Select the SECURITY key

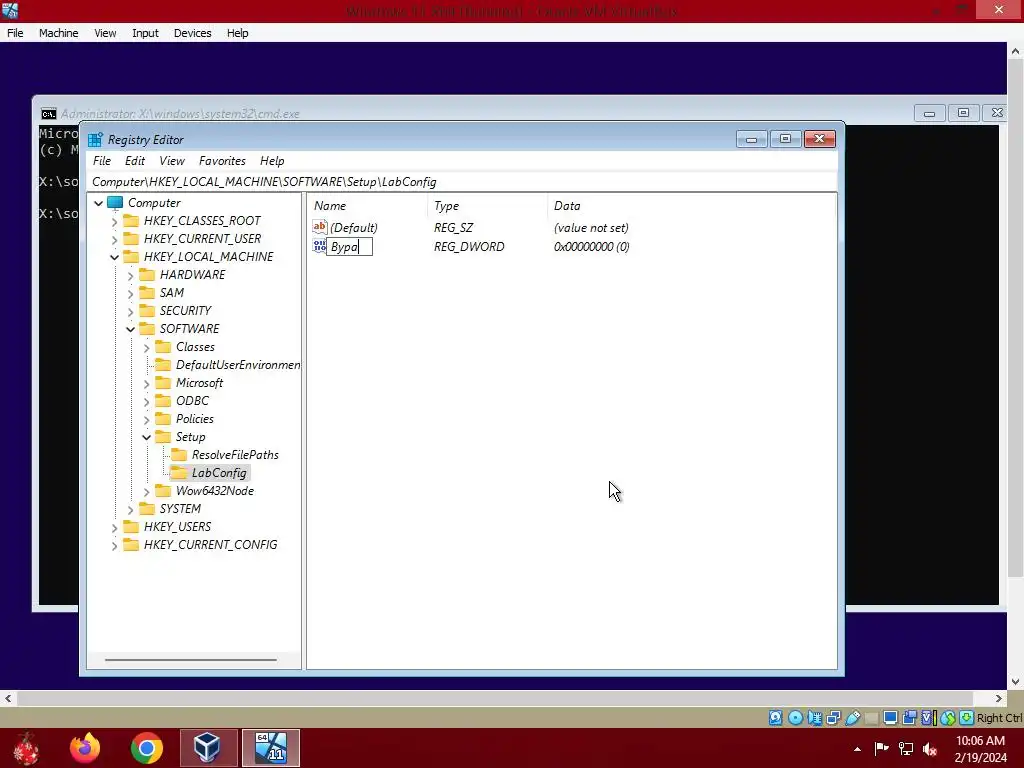point(185,311)
